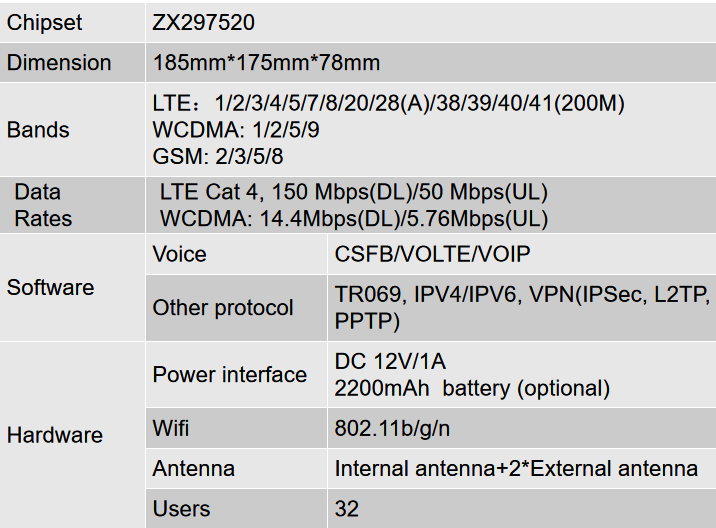
Task: Click the Power interface label
Action: point(230,375)
